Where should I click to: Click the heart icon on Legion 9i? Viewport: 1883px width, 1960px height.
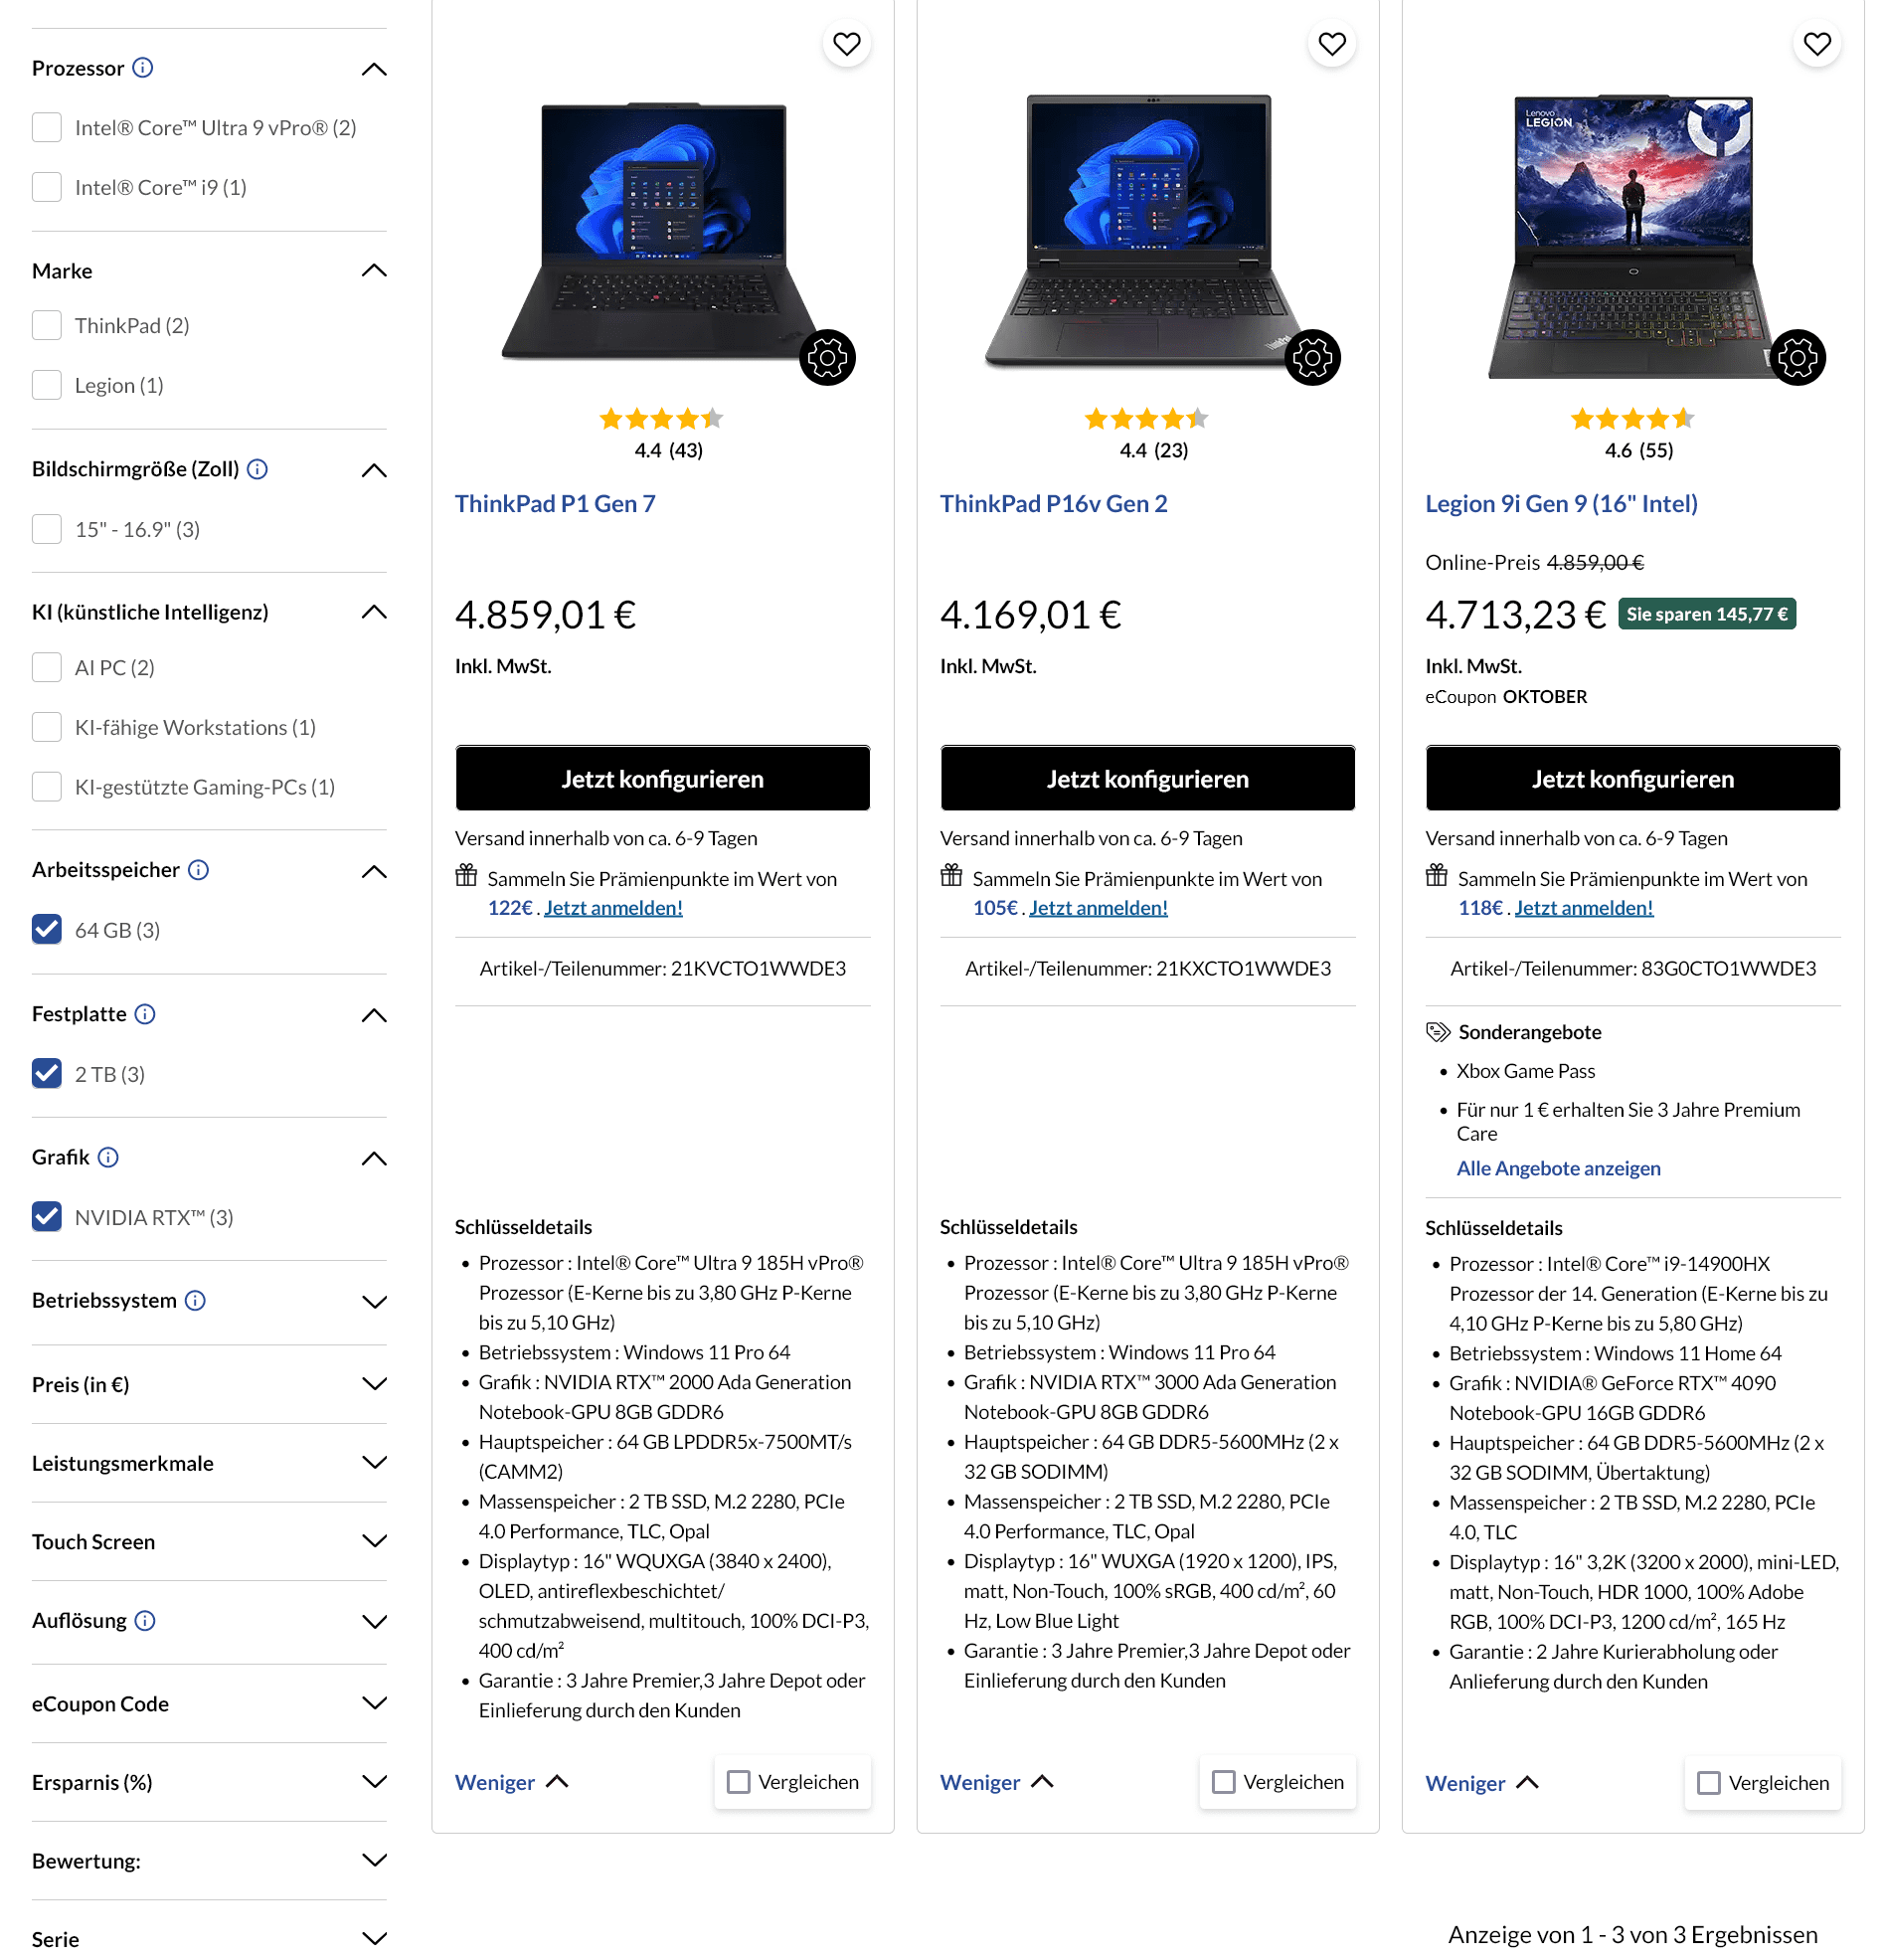pyautogui.click(x=1816, y=44)
